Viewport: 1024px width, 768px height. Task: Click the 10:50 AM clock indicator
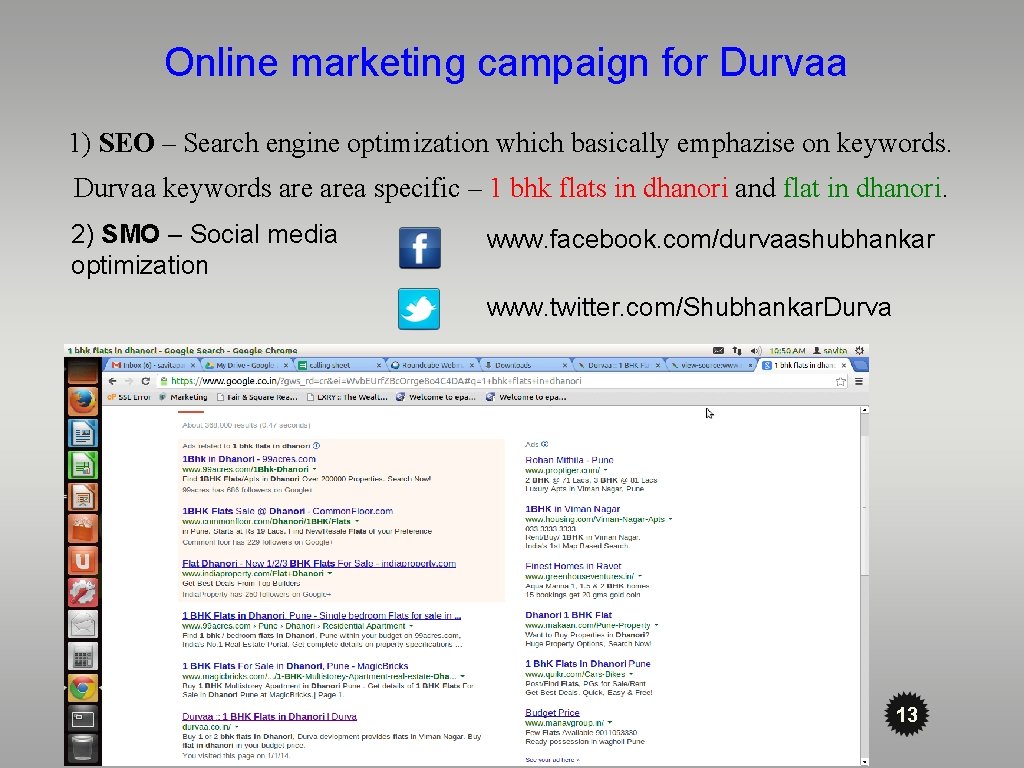[787, 351]
